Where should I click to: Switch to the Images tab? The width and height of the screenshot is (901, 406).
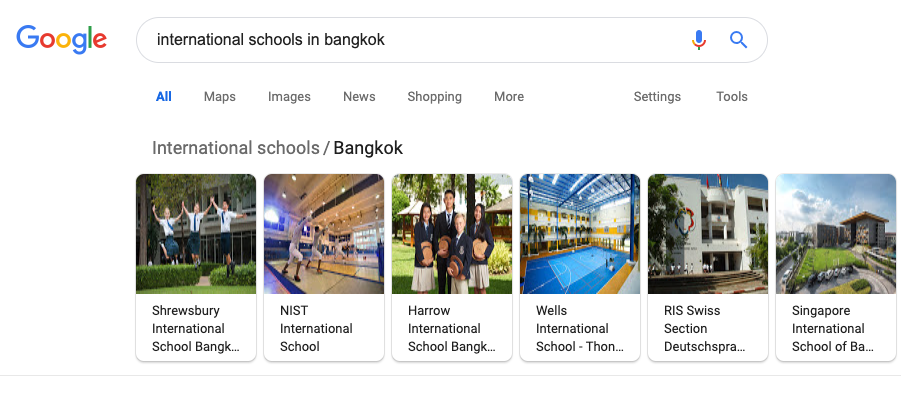pyautogui.click(x=289, y=96)
